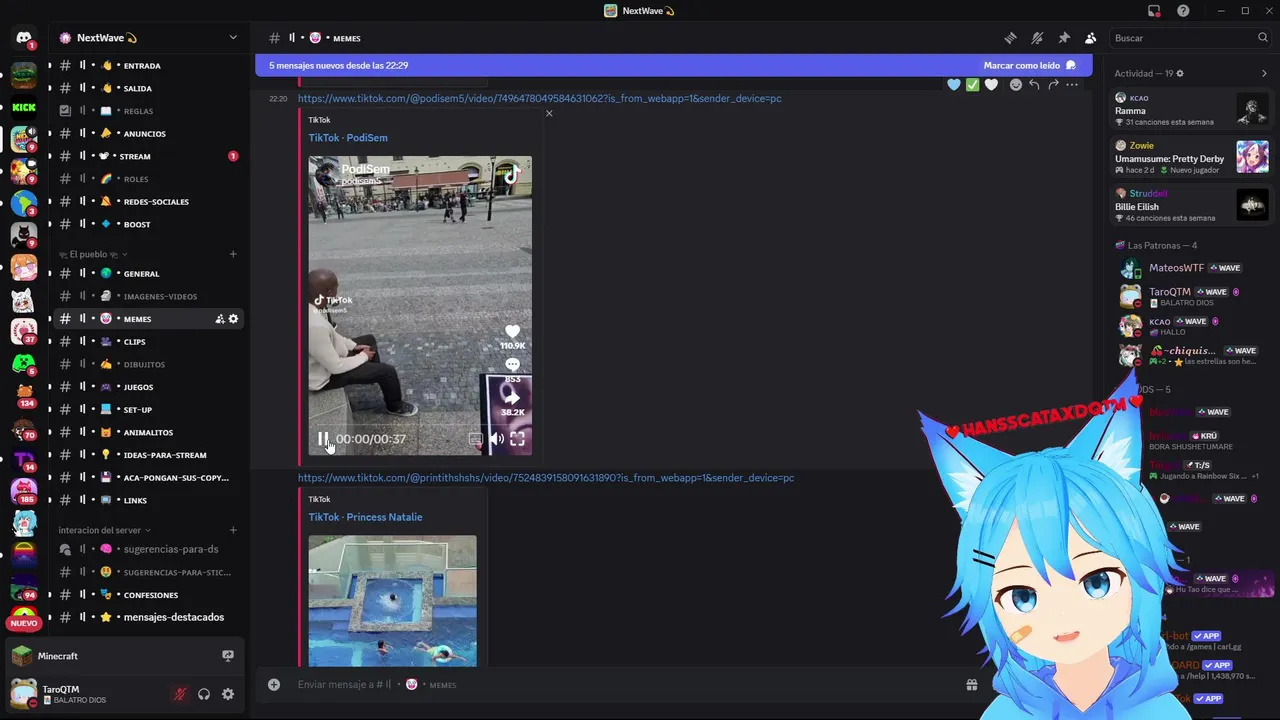Collapse the interacion del server category
The height and width of the screenshot is (720, 1280).
tap(104, 530)
